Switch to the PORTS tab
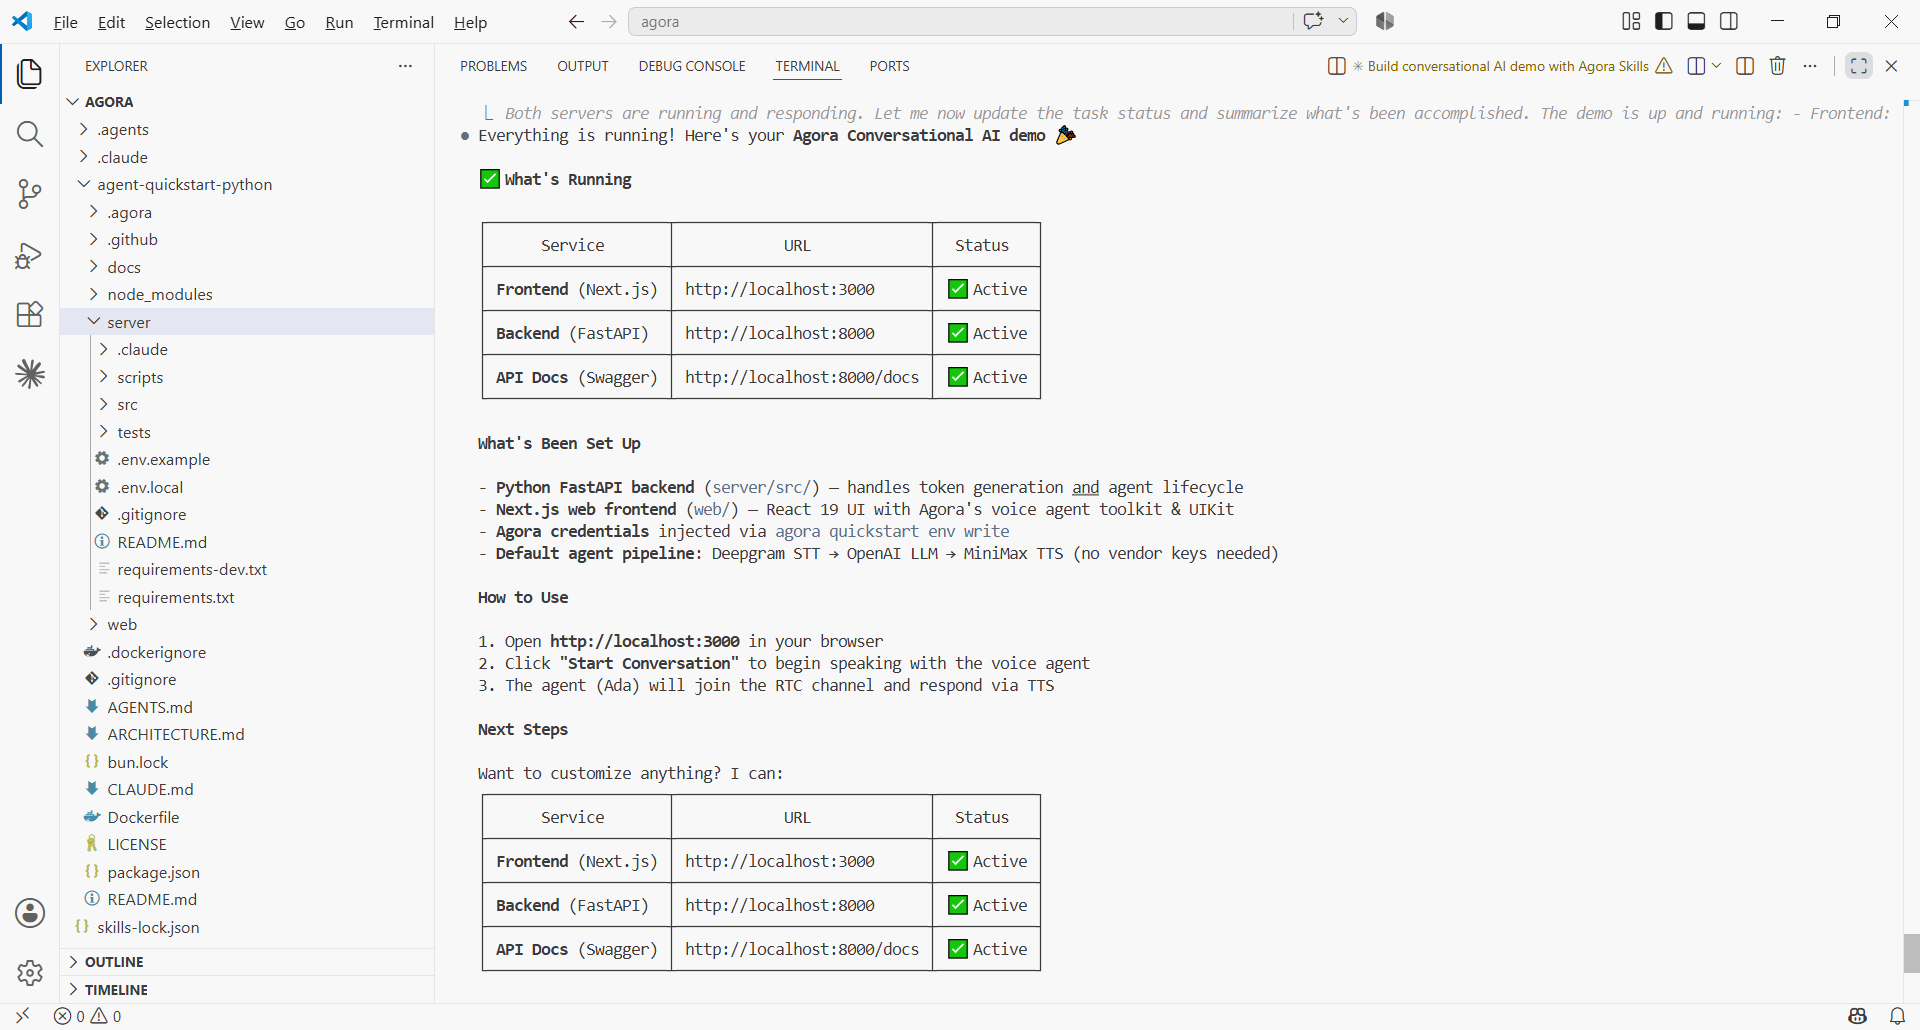The width and height of the screenshot is (1920, 1030). point(889,66)
